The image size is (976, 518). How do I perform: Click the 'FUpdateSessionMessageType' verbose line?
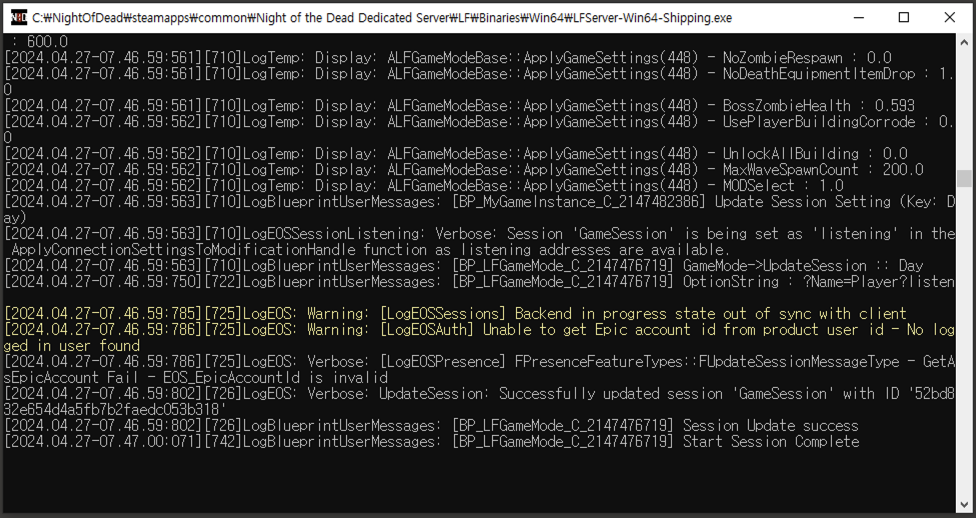(479, 362)
